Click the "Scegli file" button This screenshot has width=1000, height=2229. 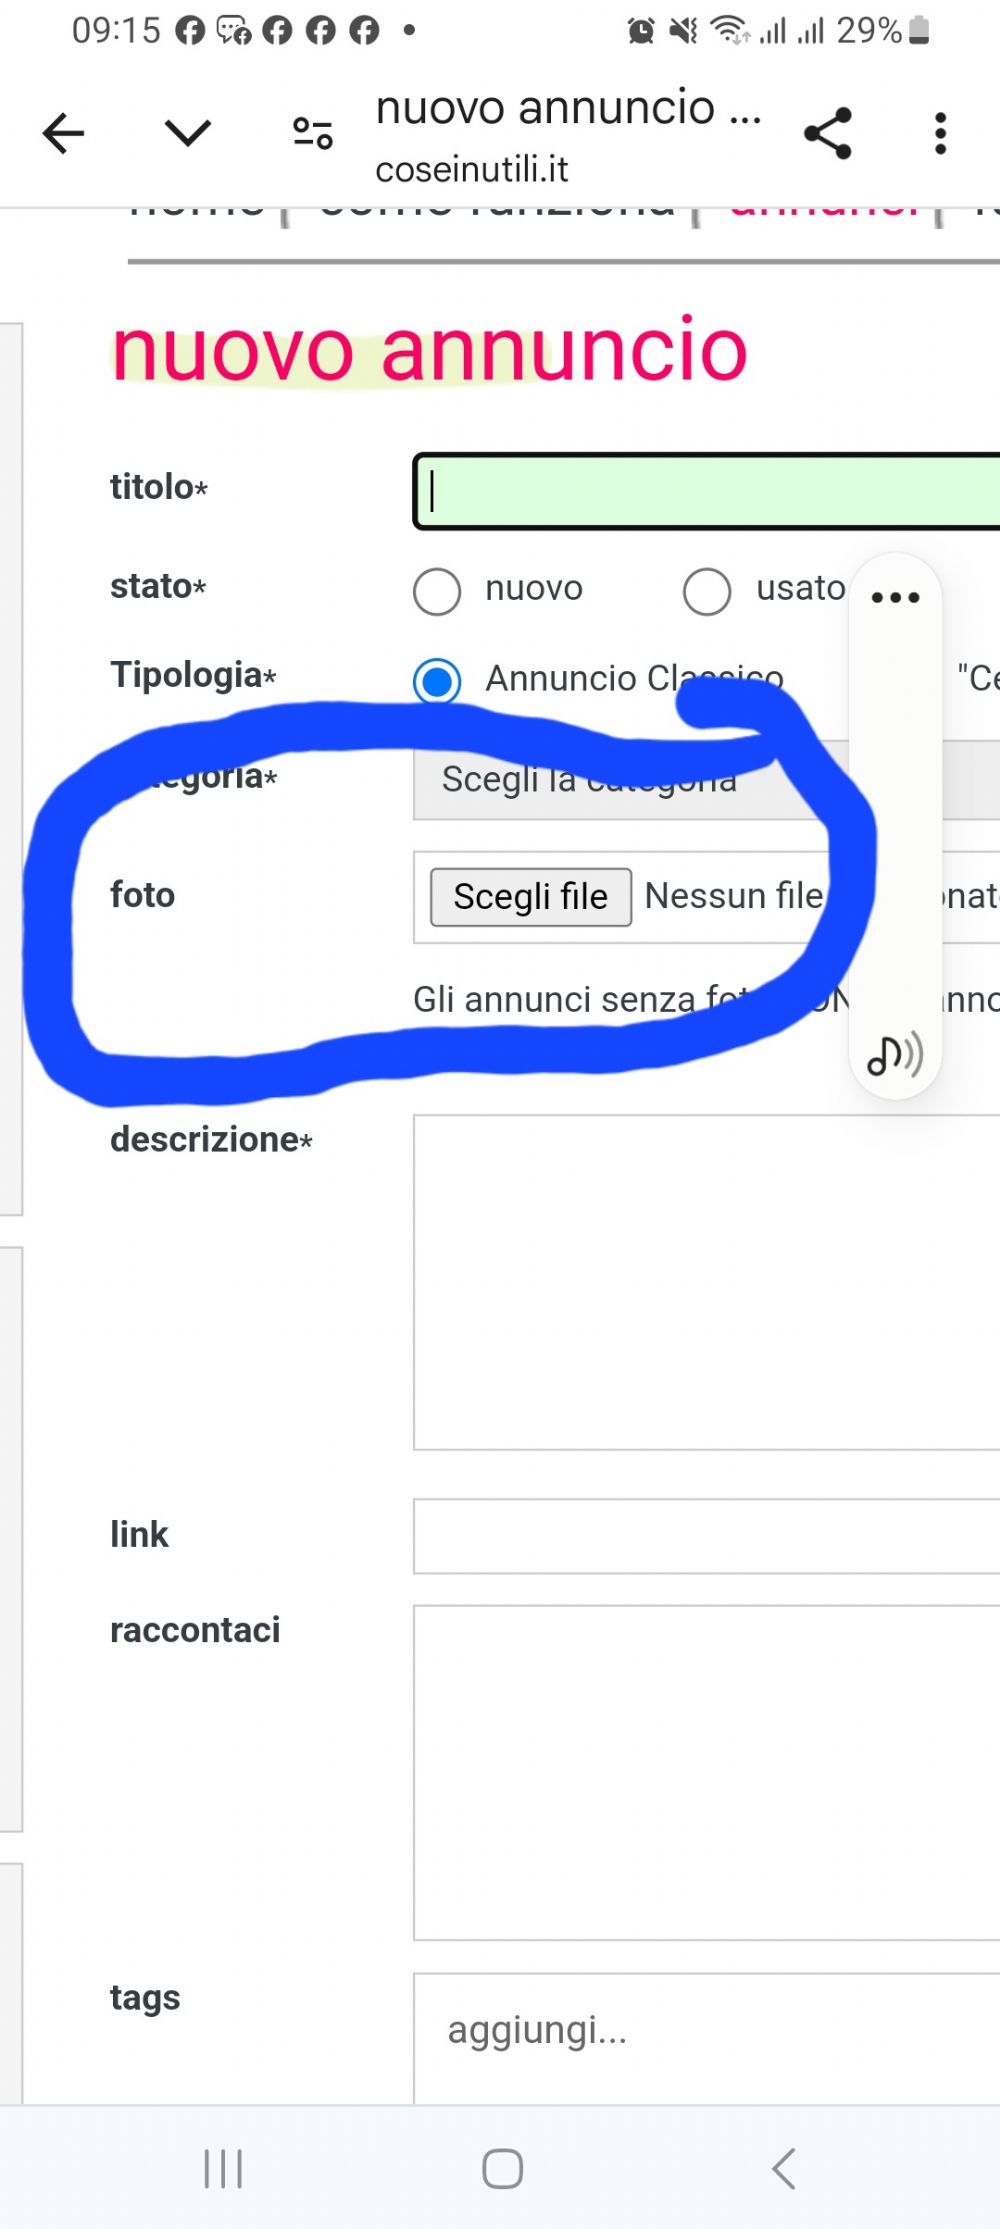coord(530,897)
